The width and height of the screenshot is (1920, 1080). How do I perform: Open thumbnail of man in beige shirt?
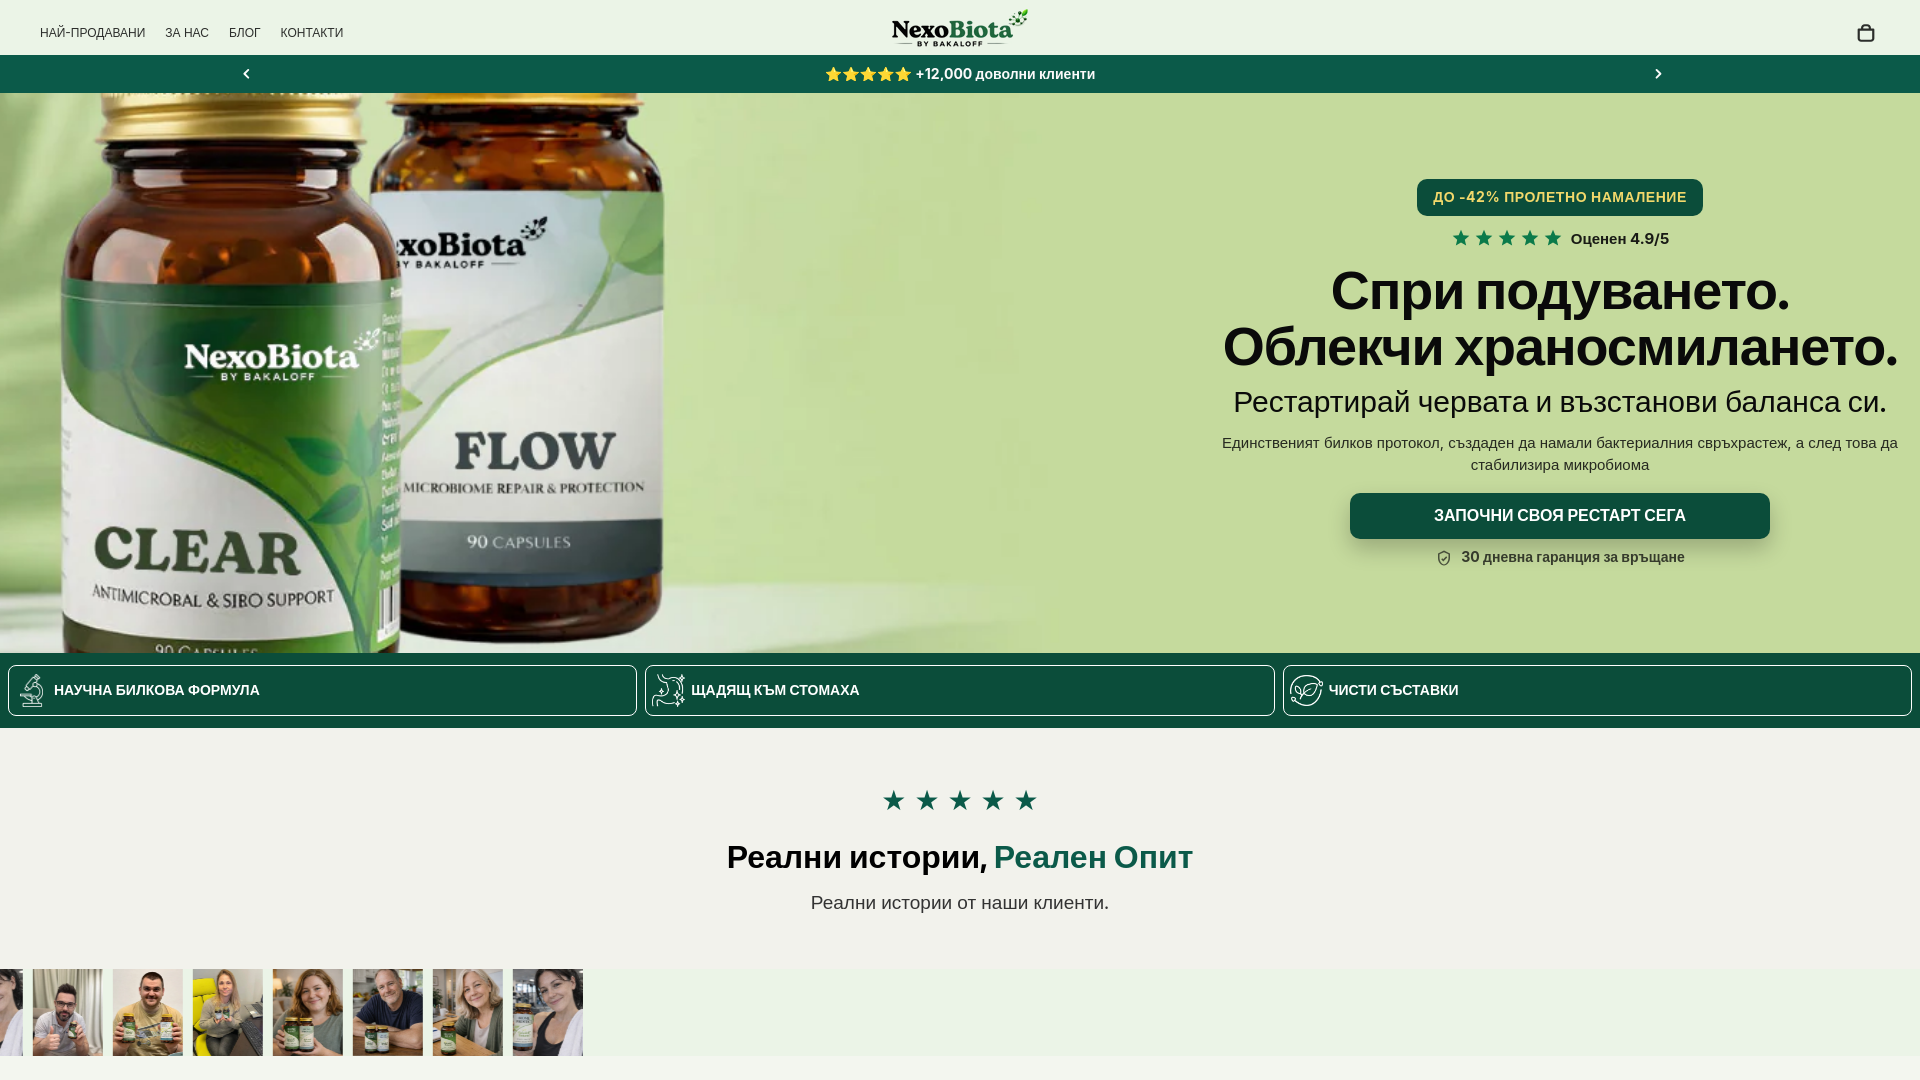pos(148,1012)
